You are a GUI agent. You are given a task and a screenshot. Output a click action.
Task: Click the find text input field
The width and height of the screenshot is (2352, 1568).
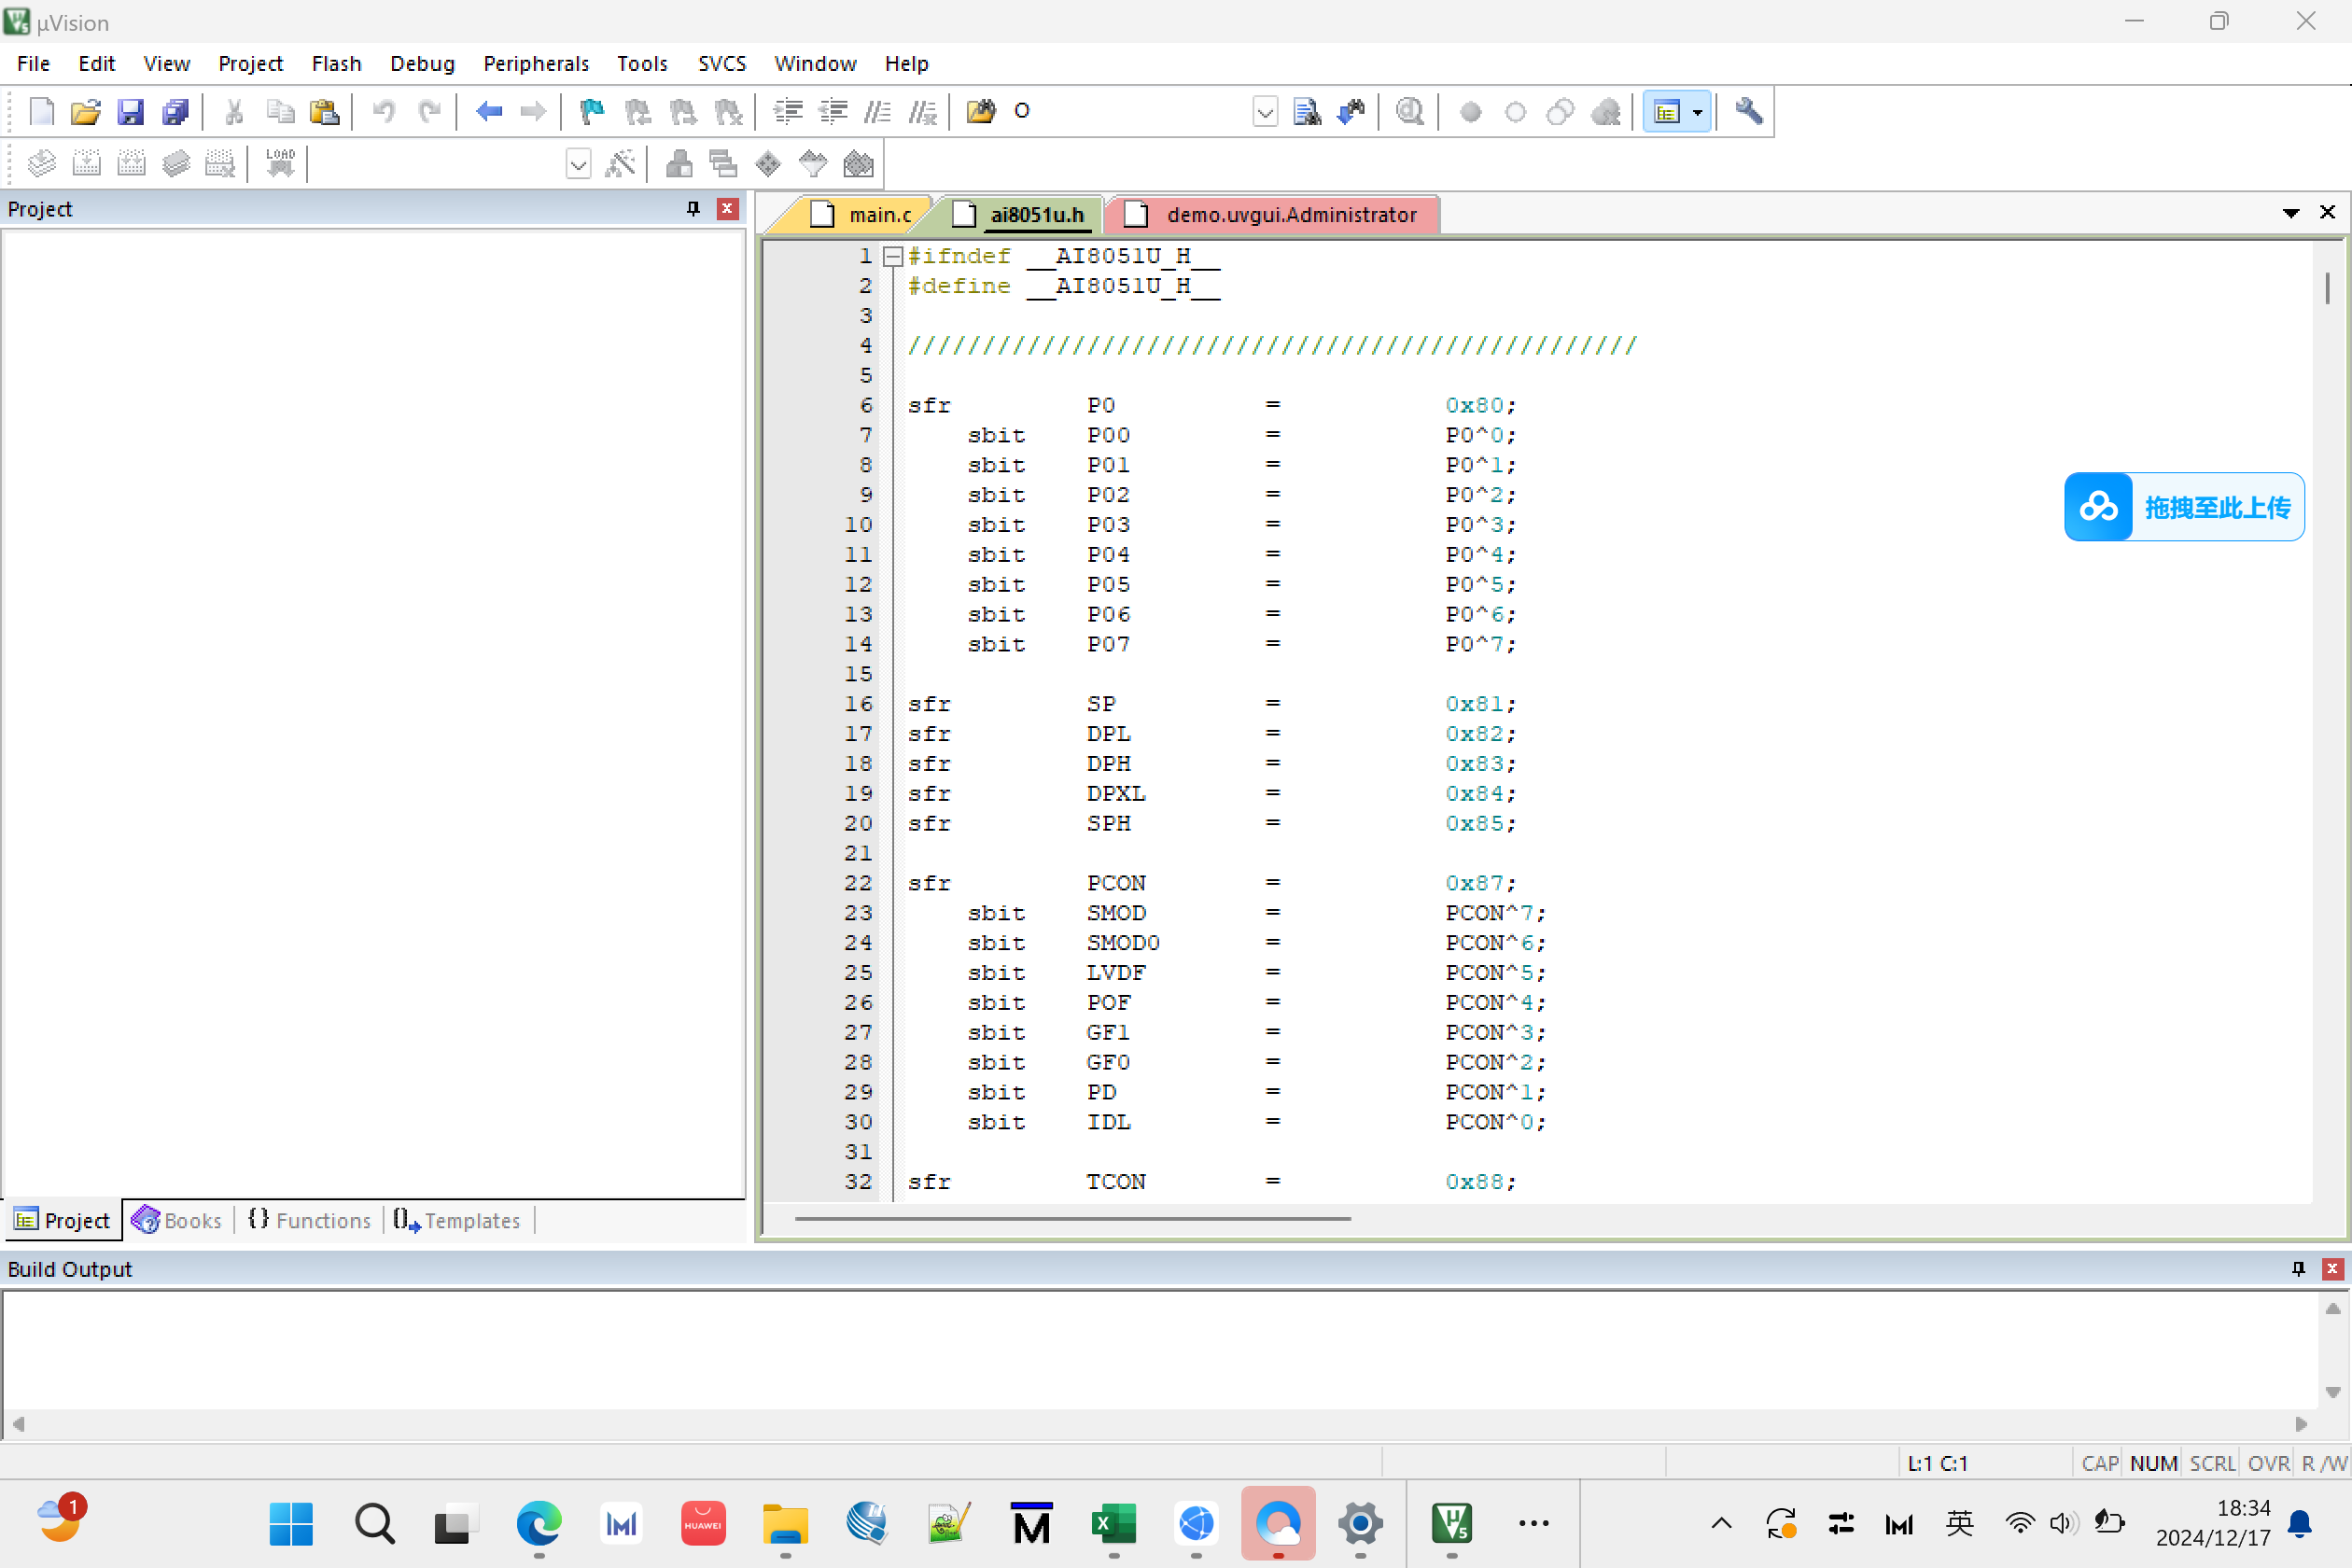pos(1128,111)
